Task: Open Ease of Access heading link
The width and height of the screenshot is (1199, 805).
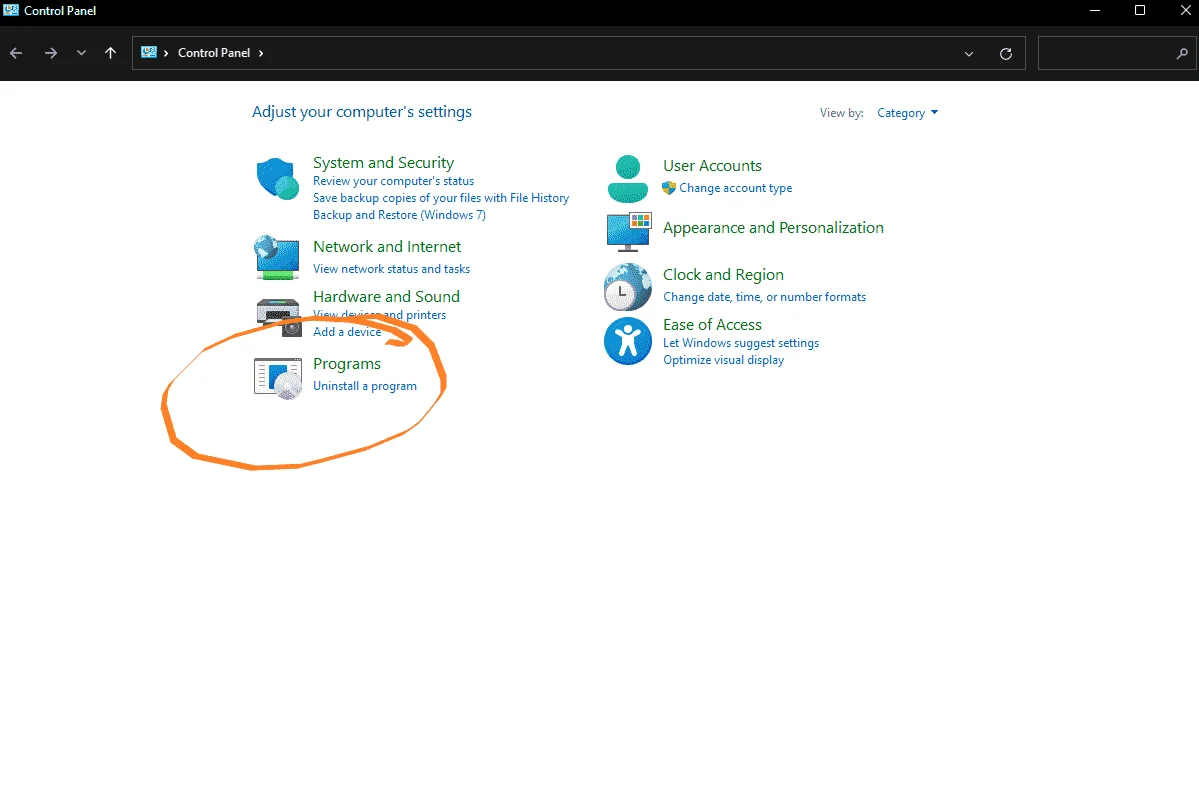Action: tap(712, 325)
